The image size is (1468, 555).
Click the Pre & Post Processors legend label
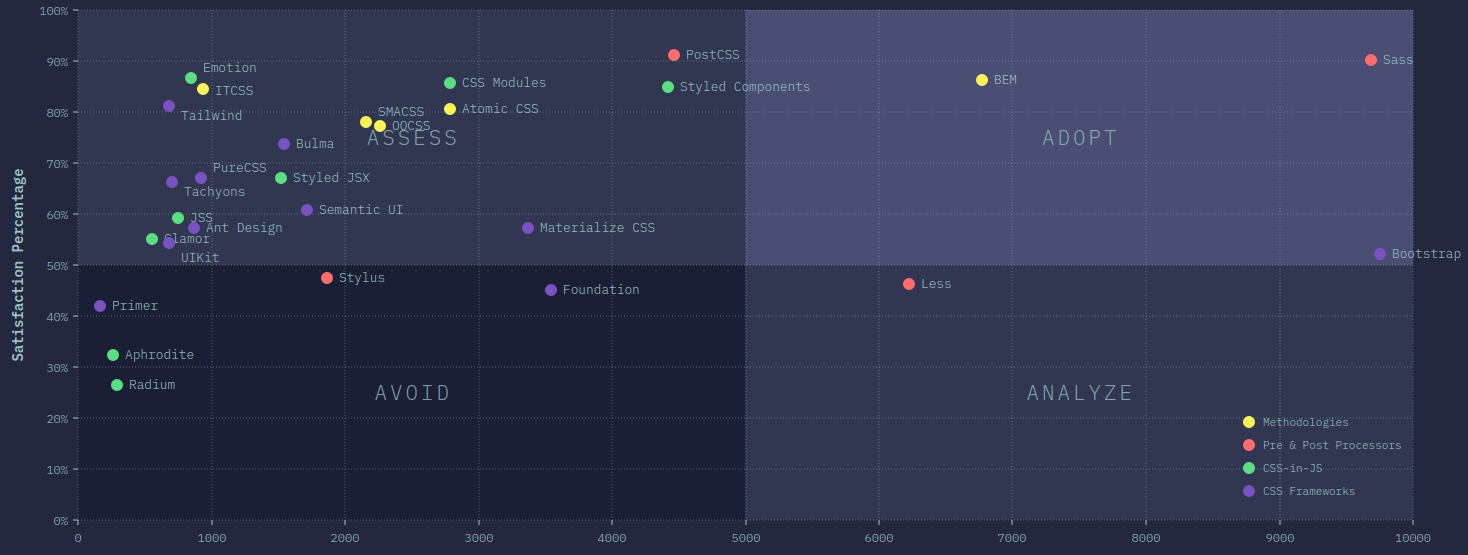click(1332, 445)
